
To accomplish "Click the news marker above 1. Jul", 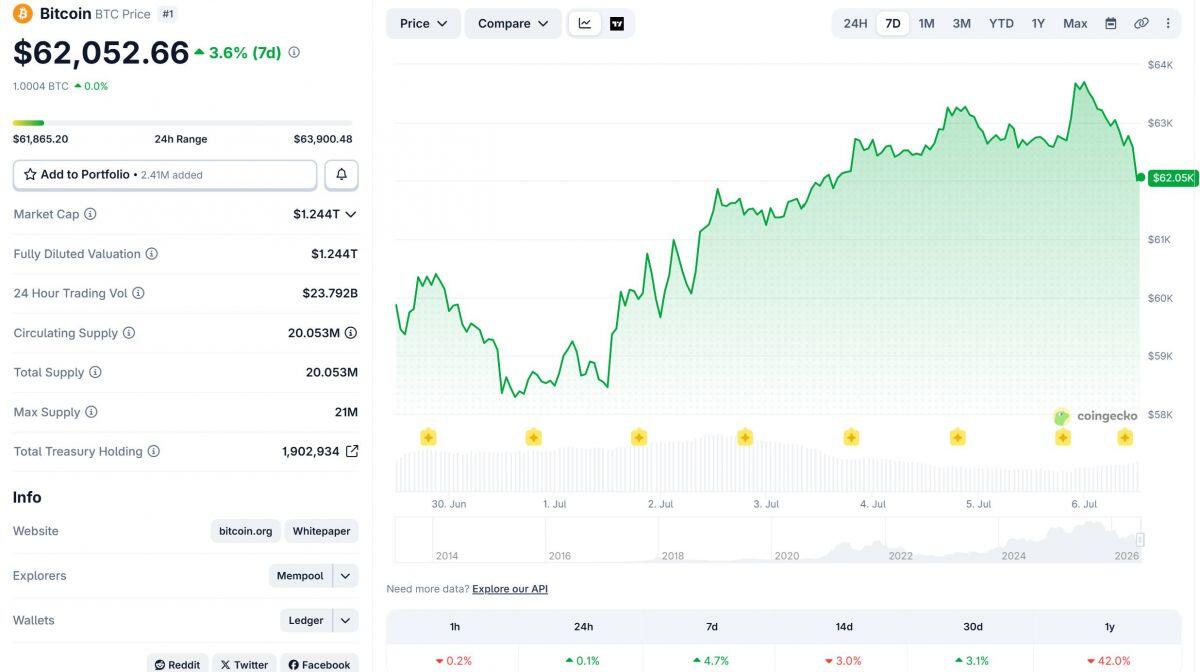I will coord(533,437).
